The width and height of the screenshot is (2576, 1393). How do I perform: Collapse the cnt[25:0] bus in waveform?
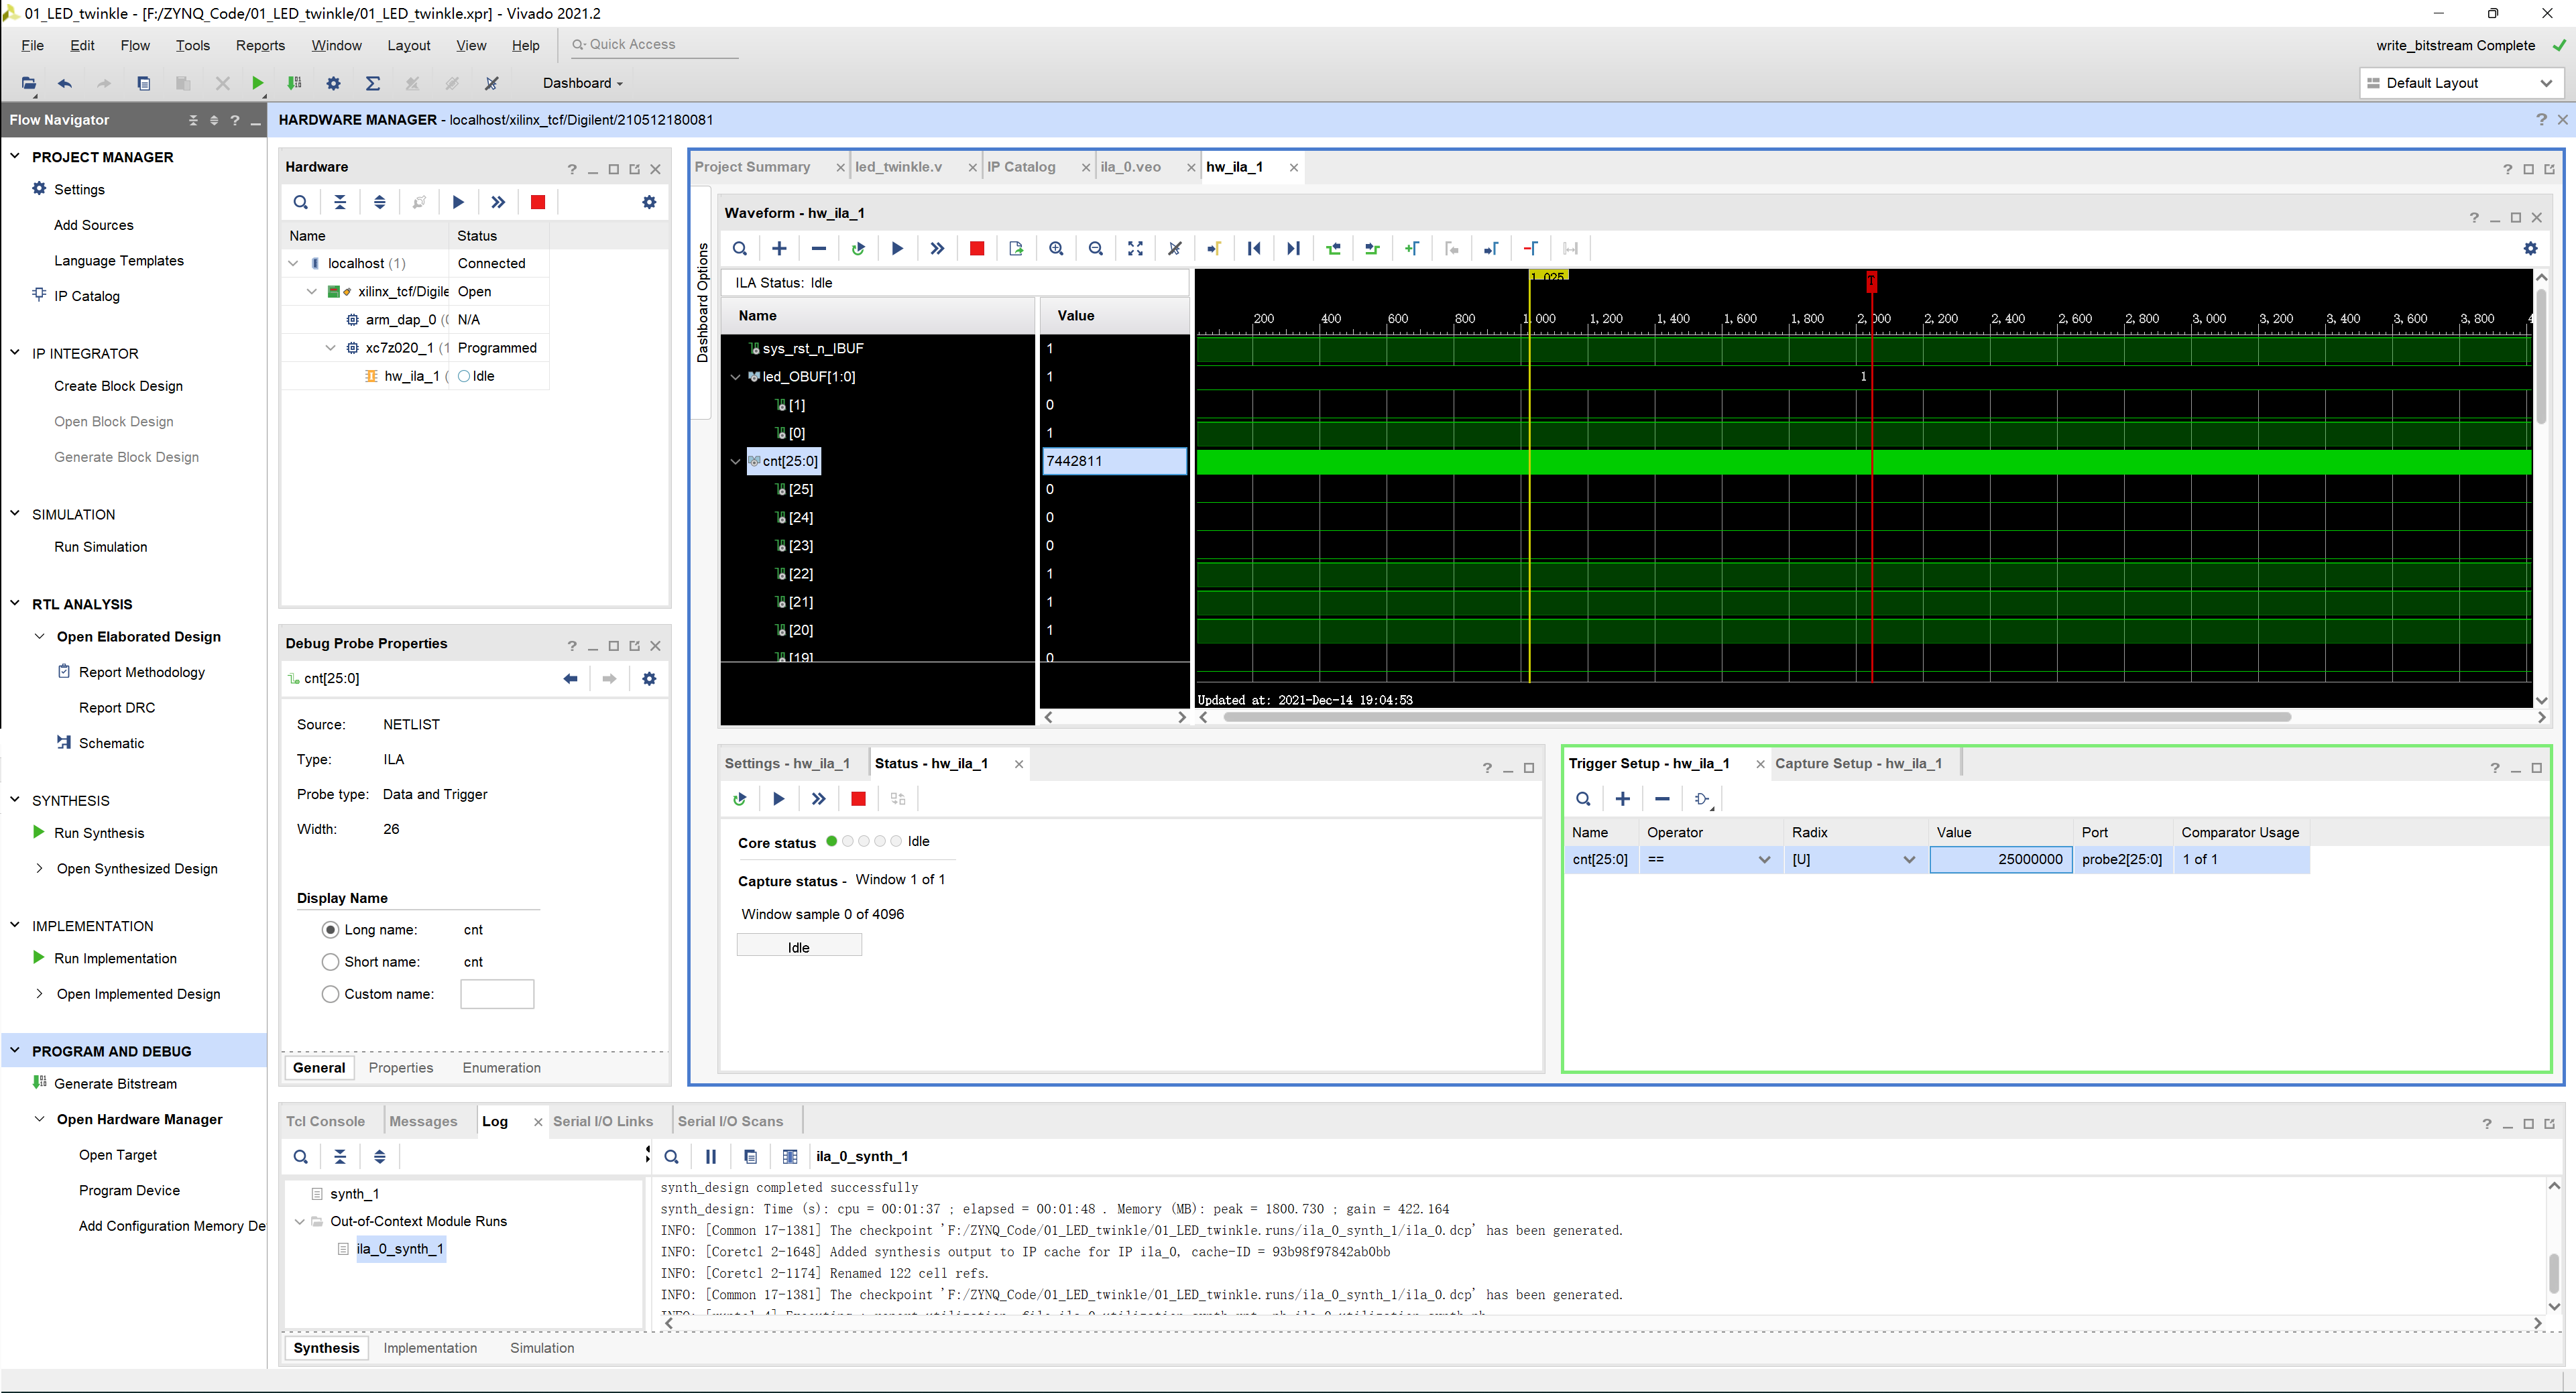[736, 462]
